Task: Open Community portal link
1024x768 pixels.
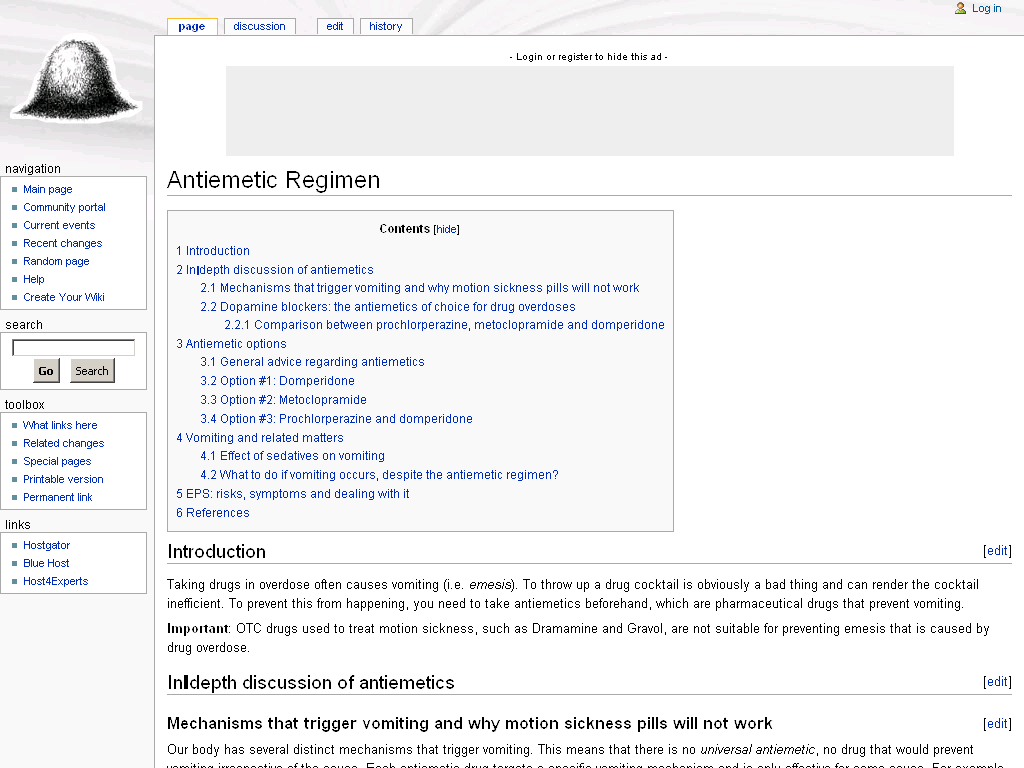Action: [x=64, y=207]
